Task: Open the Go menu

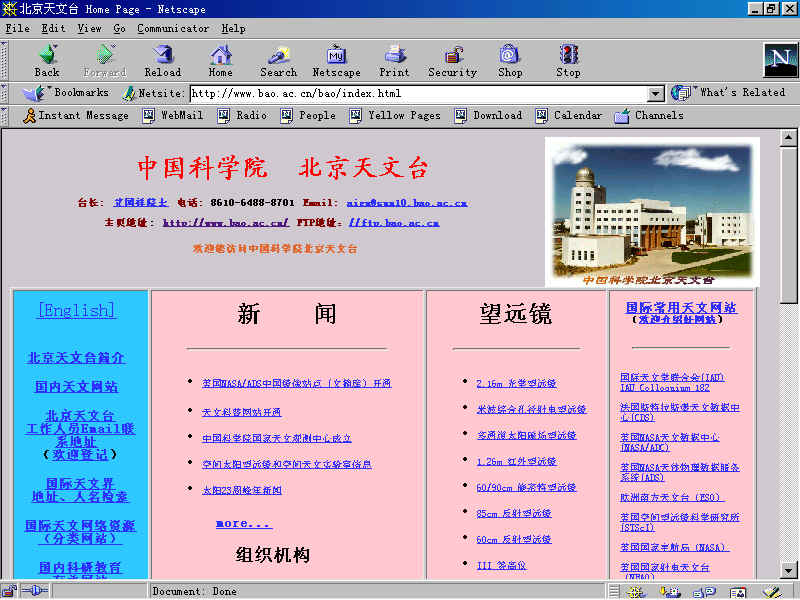Action: coord(119,29)
